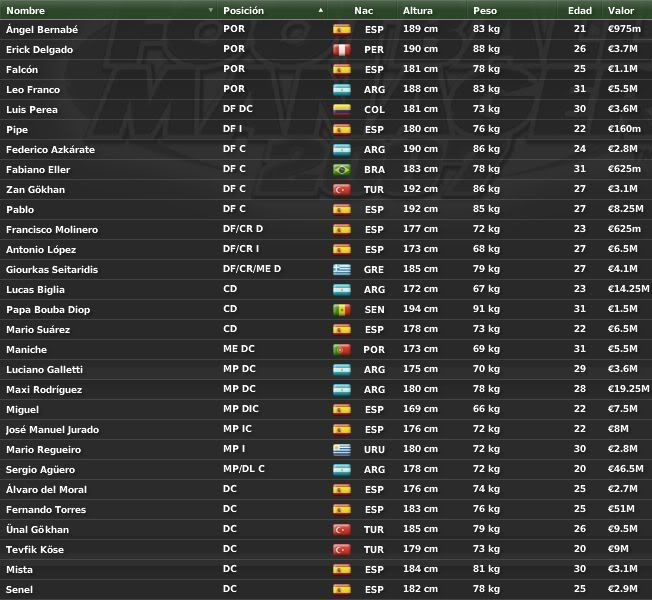652x600 pixels.
Task: Click the DF/CR/ME D position cell
Action: (x=252, y=269)
